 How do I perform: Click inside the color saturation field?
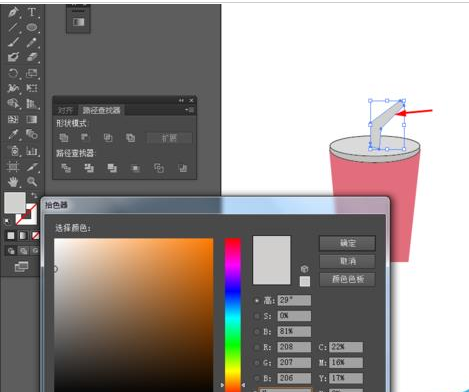[x=134, y=315]
